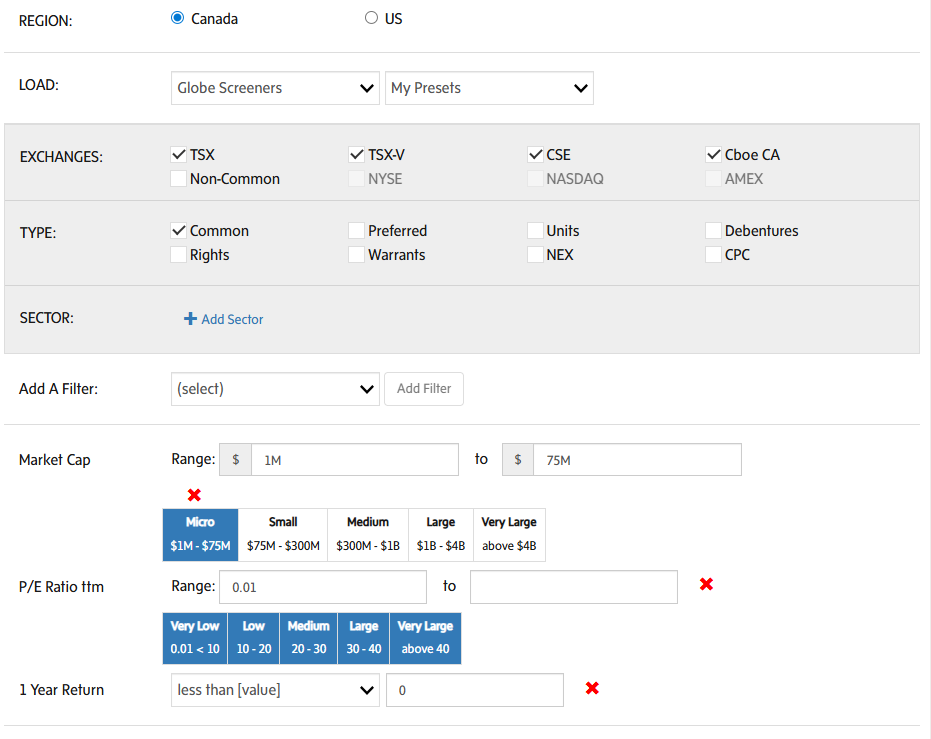Open the Add A Filter select dropdown
931x739 pixels.
(275, 389)
